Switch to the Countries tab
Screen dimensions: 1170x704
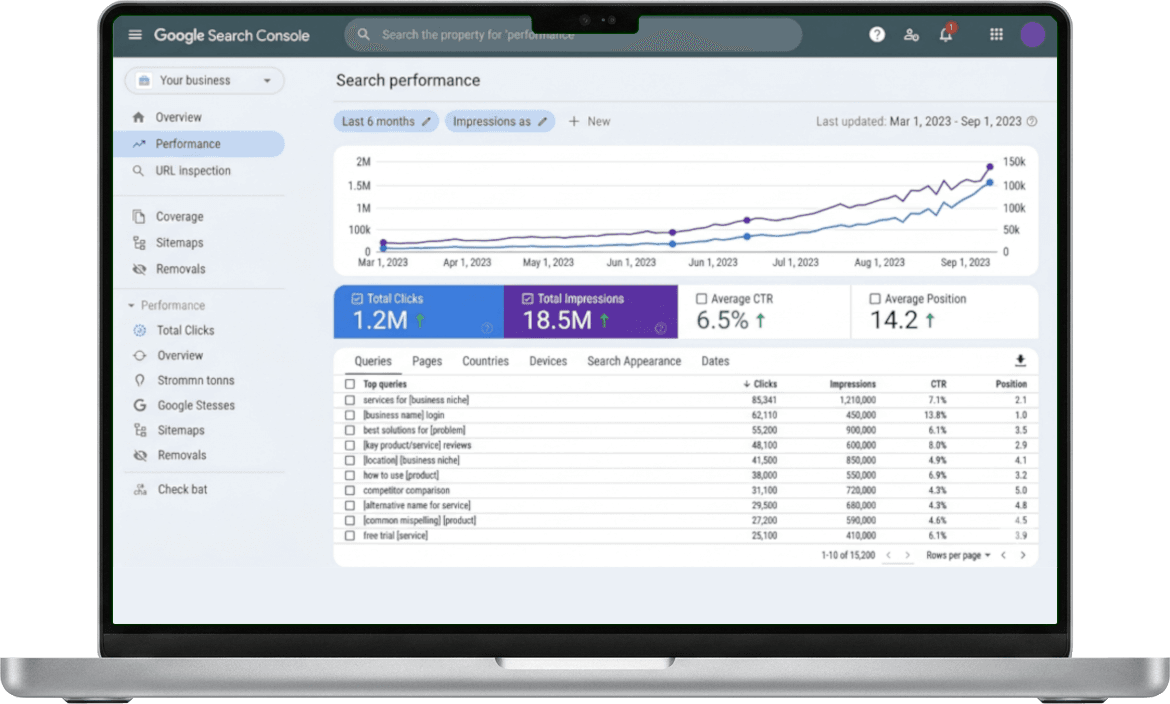tap(485, 361)
